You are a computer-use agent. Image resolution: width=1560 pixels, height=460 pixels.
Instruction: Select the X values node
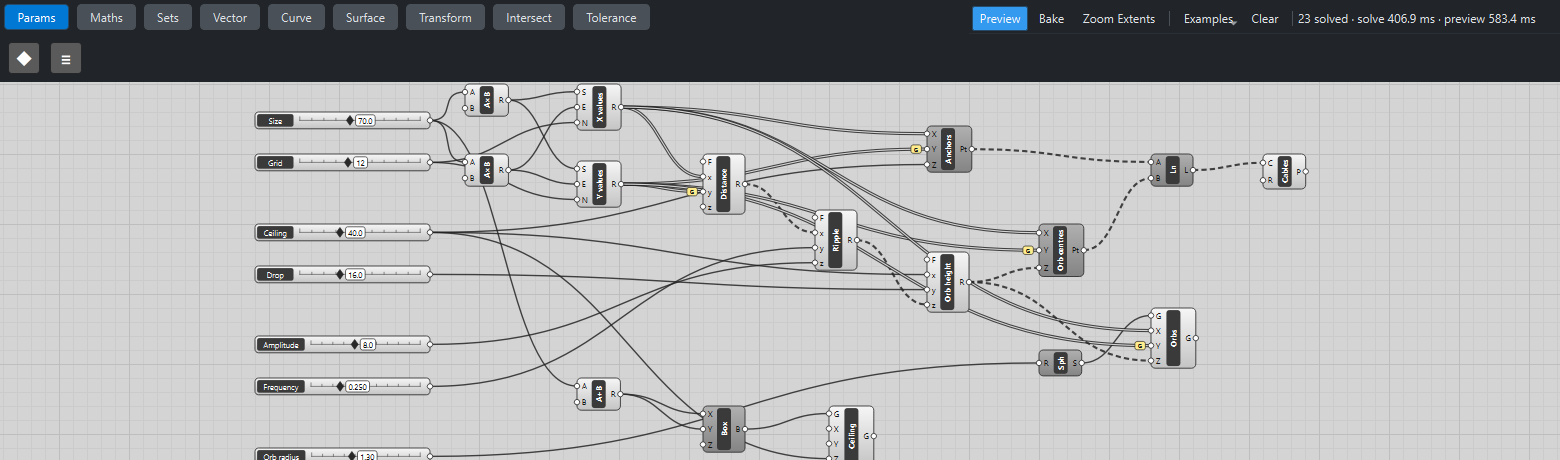click(x=599, y=107)
